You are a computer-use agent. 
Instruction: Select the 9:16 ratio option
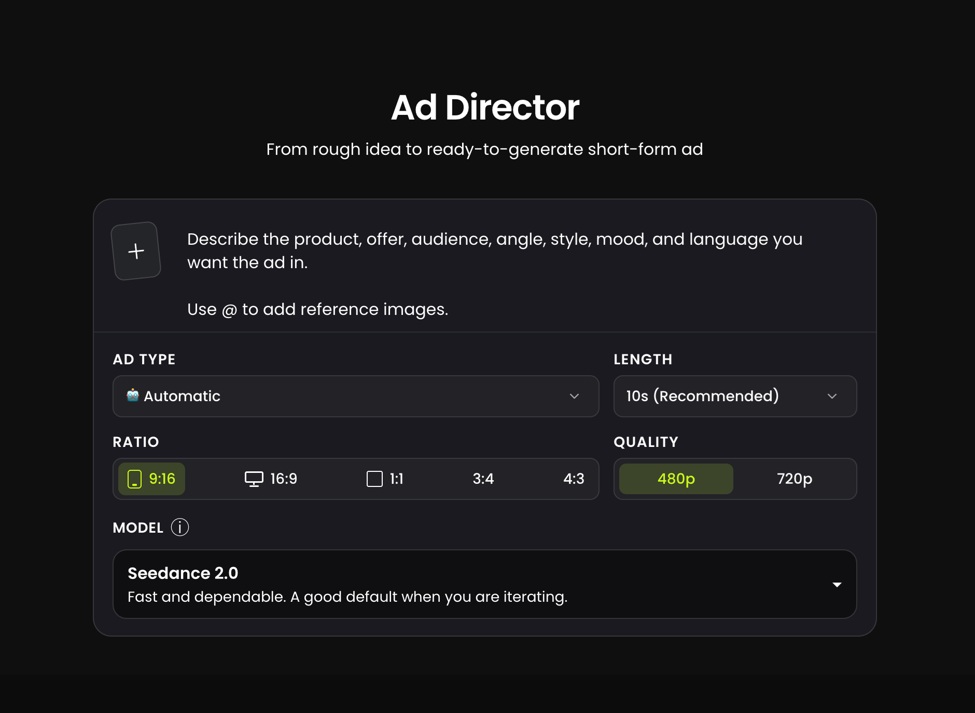152,479
